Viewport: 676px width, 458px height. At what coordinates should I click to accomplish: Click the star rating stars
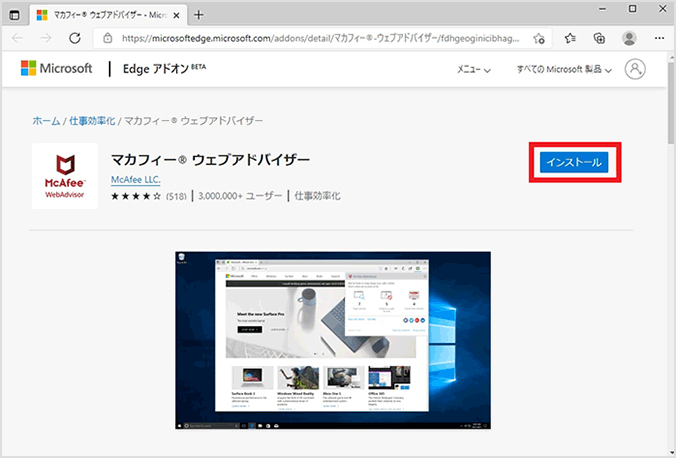click(x=136, y=196)
